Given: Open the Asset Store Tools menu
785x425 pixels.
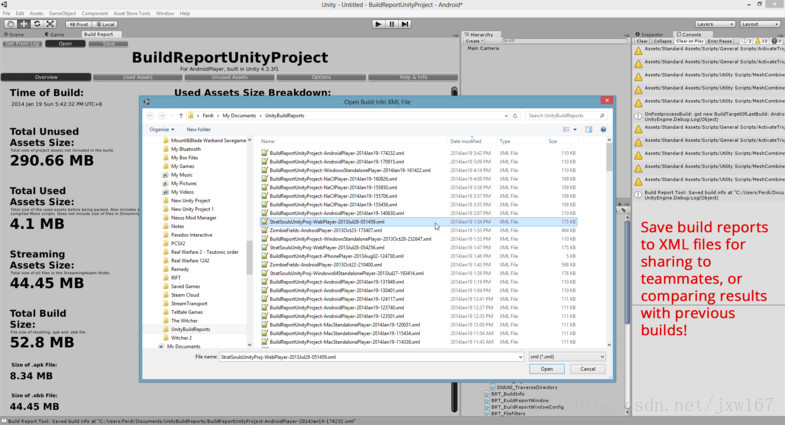Looking at the screenshot, I should click(x=132, y=14).
